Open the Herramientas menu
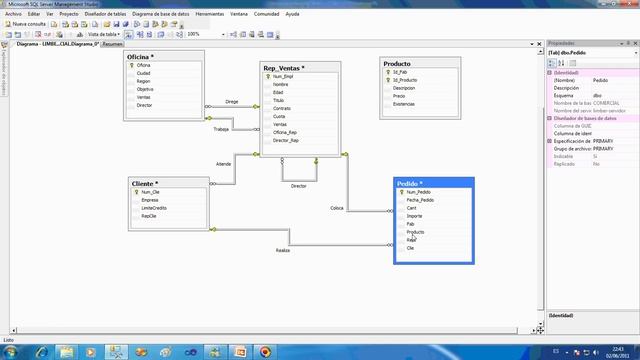 pos(209,14)
